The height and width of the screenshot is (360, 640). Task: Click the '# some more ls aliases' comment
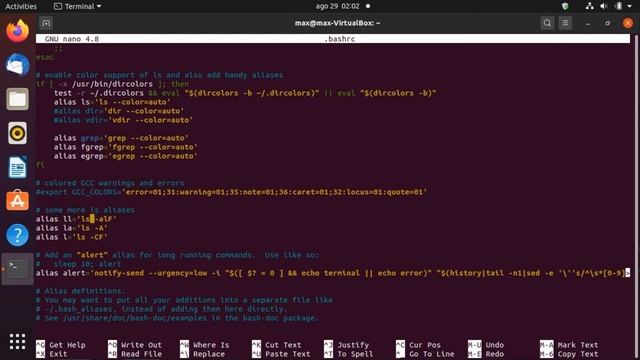(x=85, y=210)
